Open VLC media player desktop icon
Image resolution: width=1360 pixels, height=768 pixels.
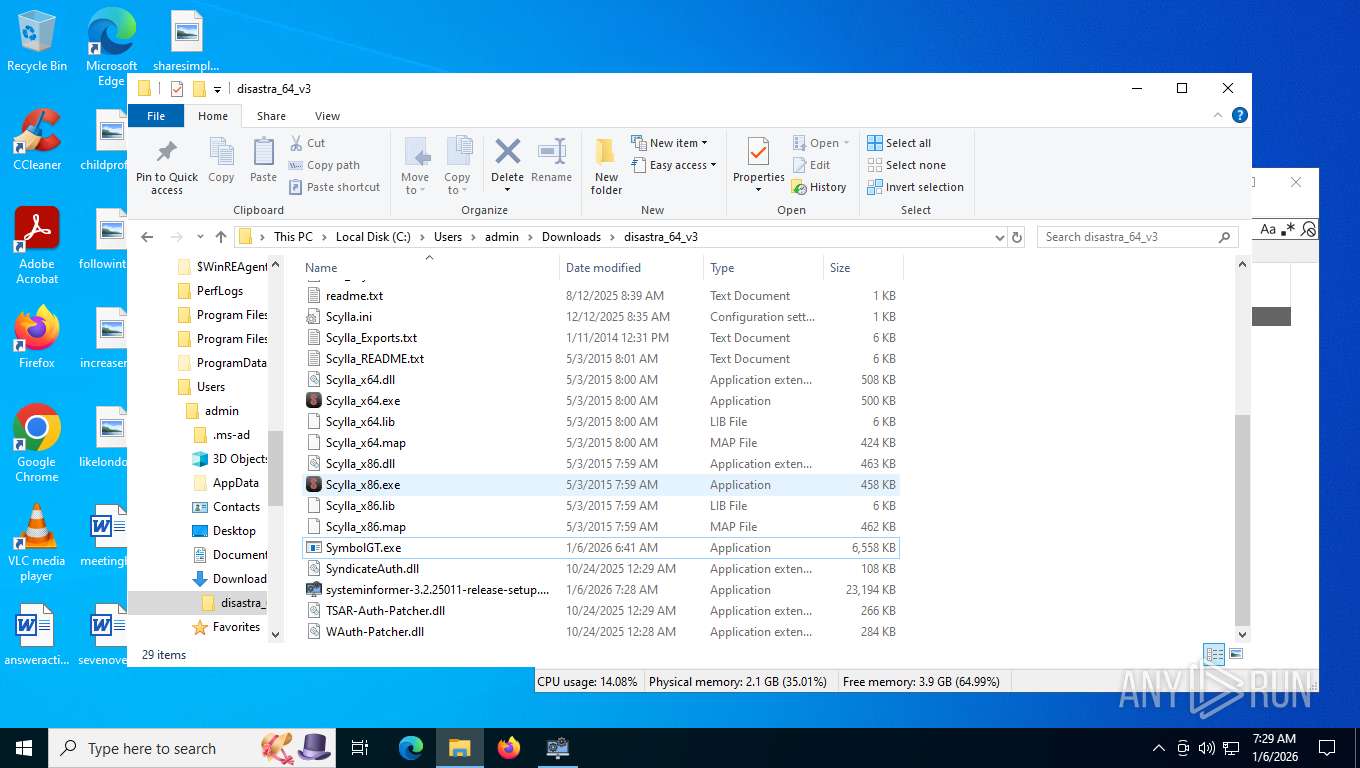[x=37, y=543]
